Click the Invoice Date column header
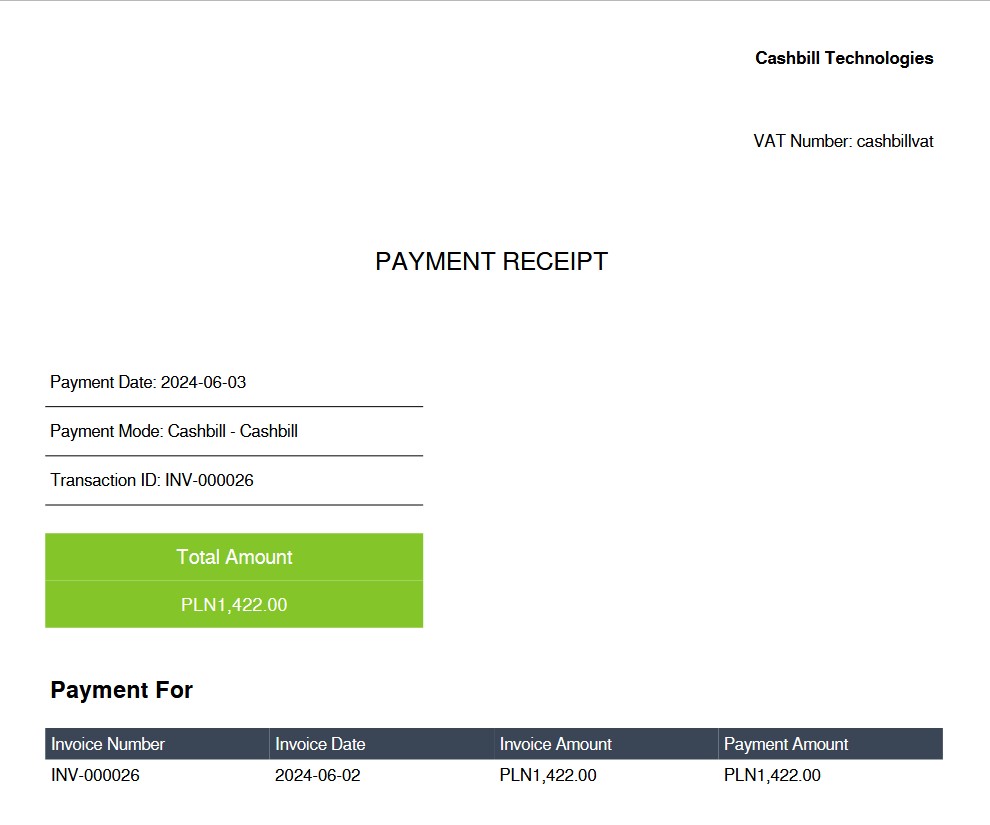990x825 pixels. pos(318,744)
